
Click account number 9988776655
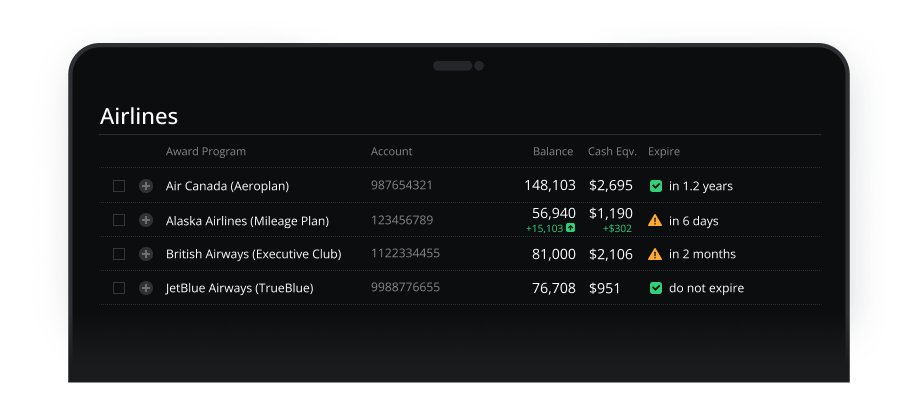pos(405,287)
